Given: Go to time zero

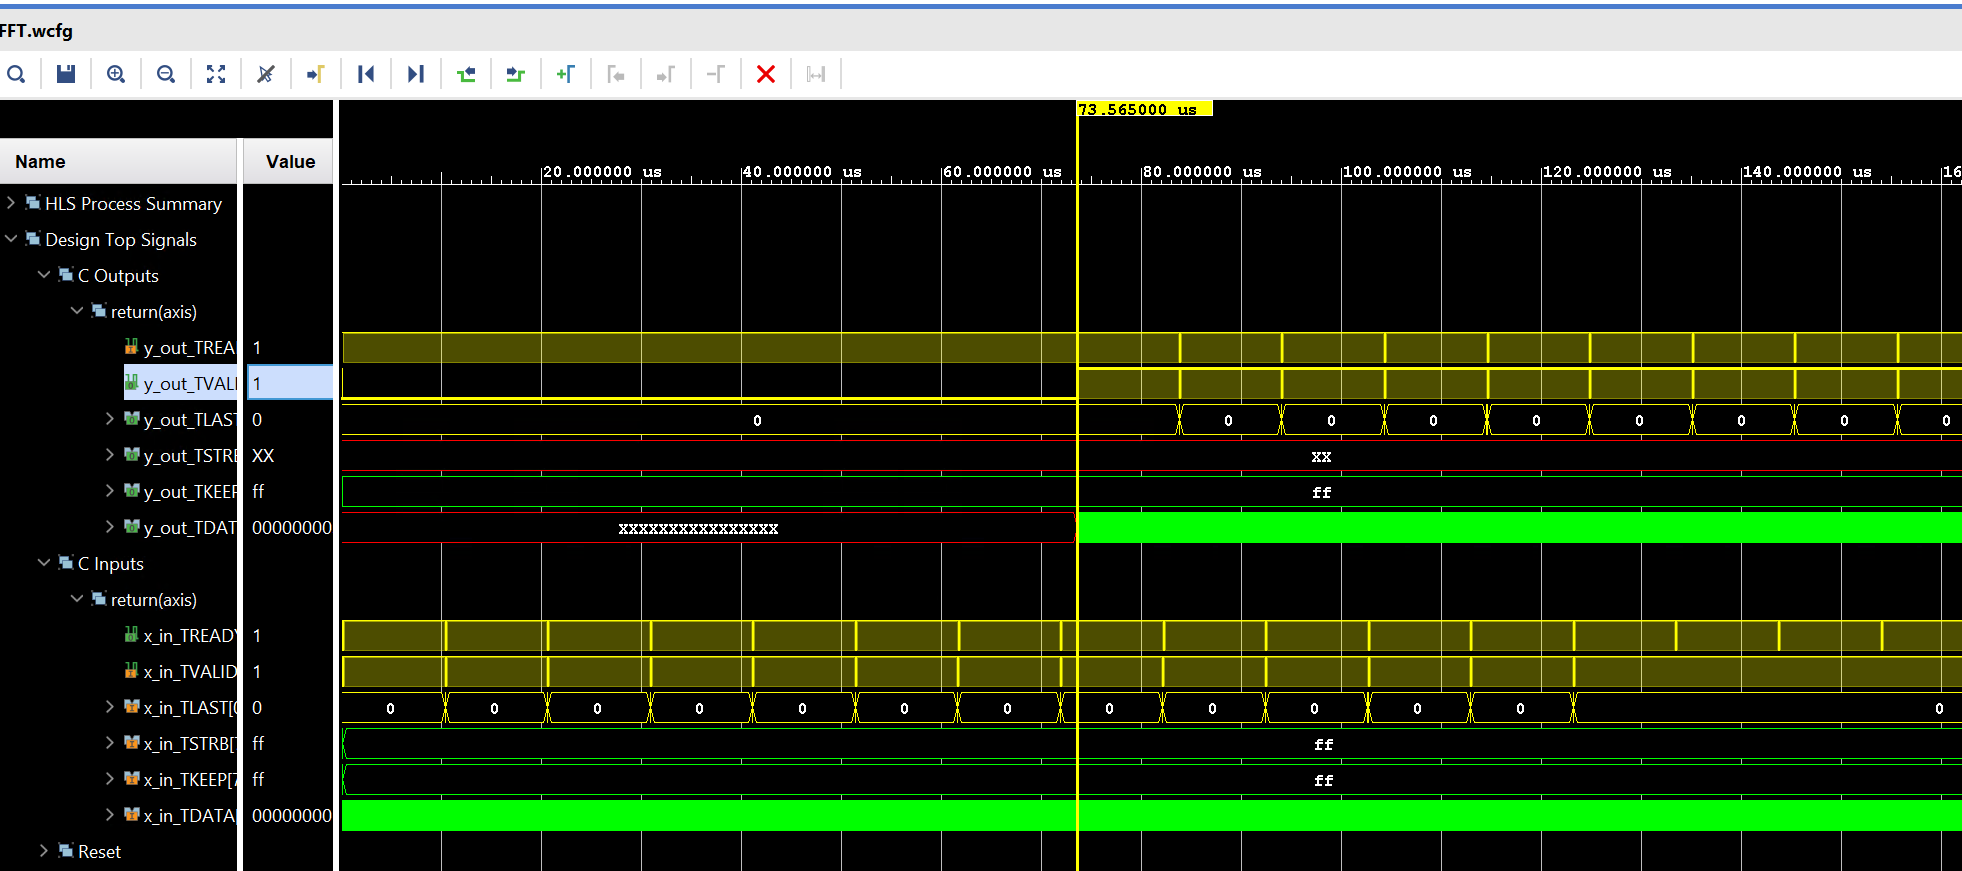Looking at the screenshot, I should coord(366,74).
